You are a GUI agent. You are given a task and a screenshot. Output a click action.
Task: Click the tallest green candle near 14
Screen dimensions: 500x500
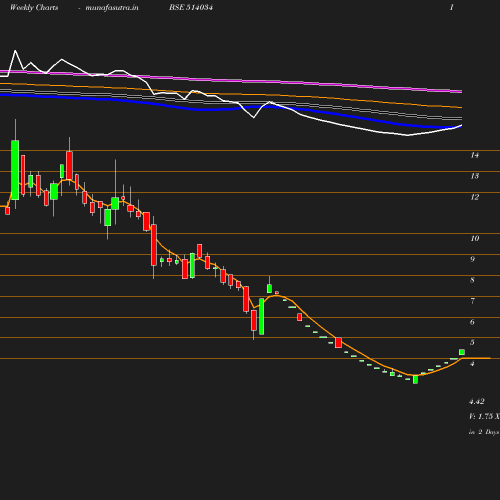pos(15,170)
